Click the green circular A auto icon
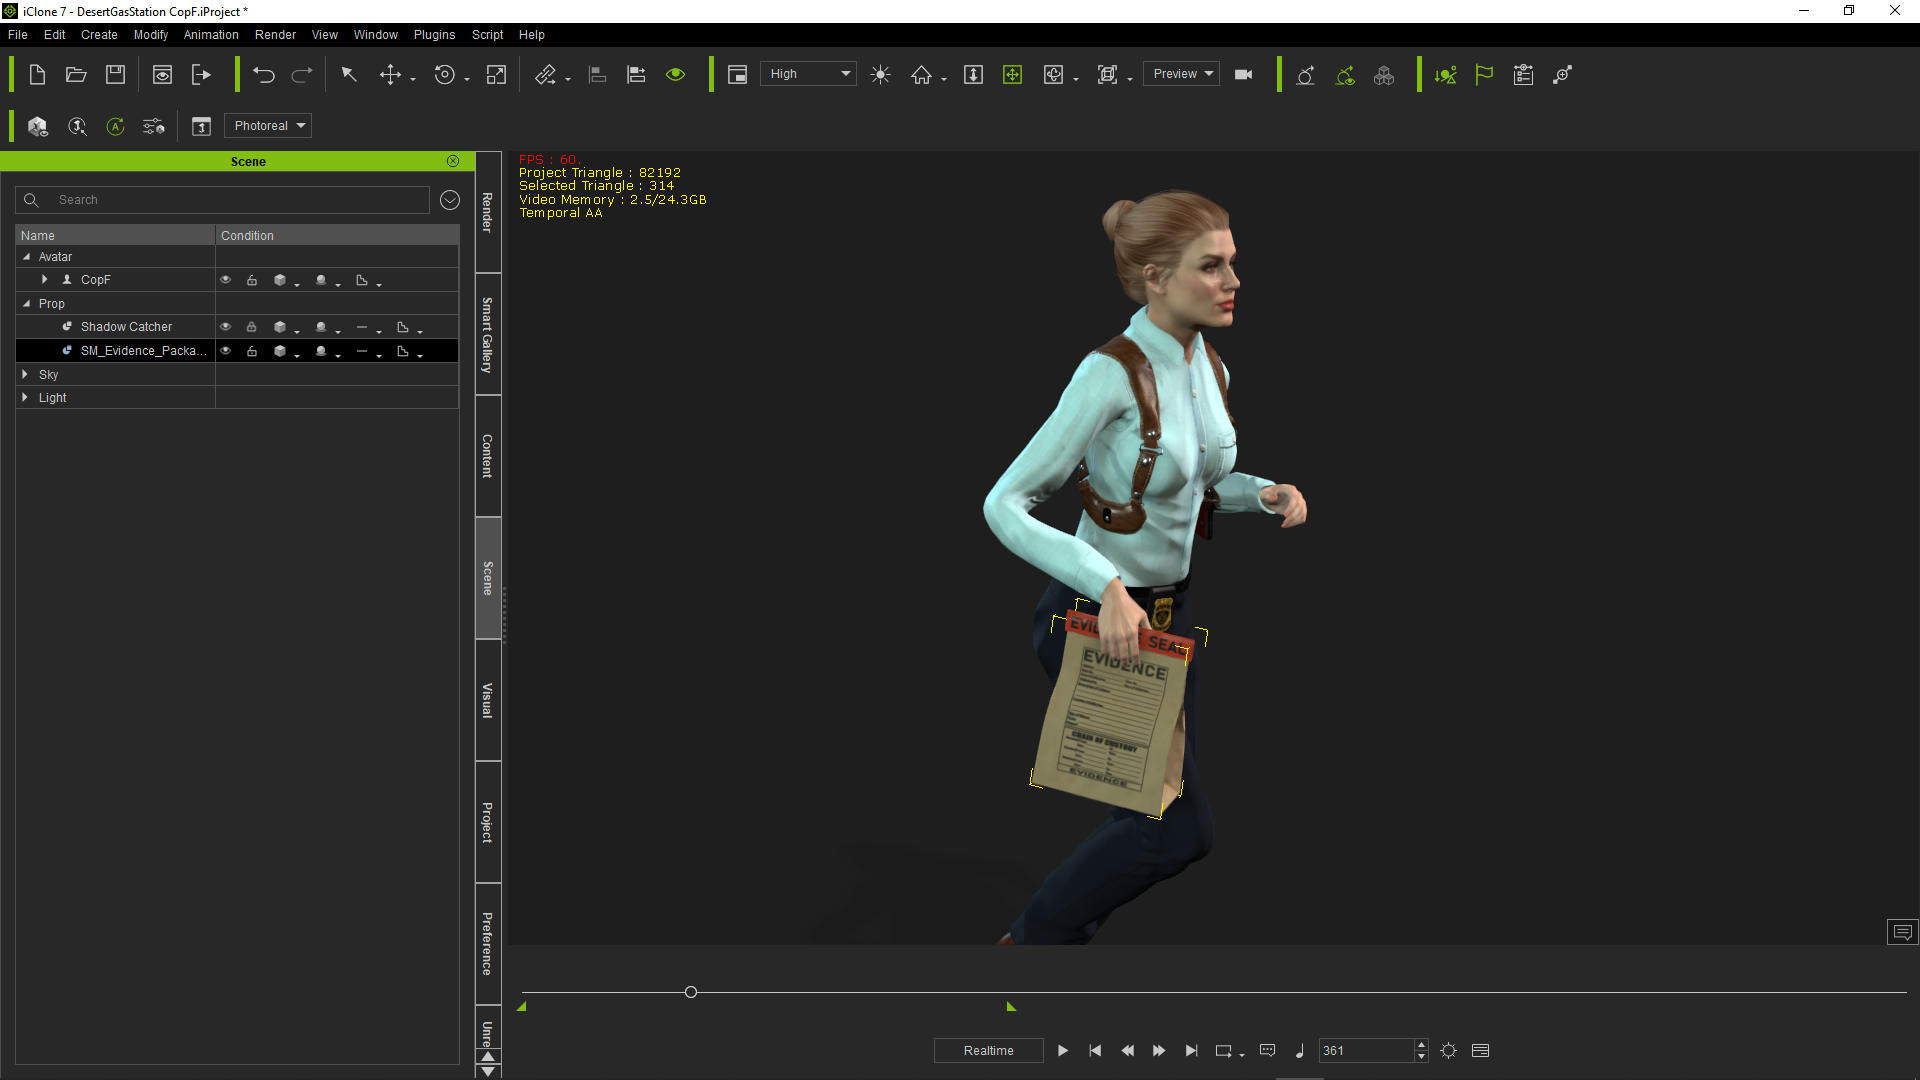Image resolution: width=1920 pixels, height=1080 pixels. click(115, 126)
